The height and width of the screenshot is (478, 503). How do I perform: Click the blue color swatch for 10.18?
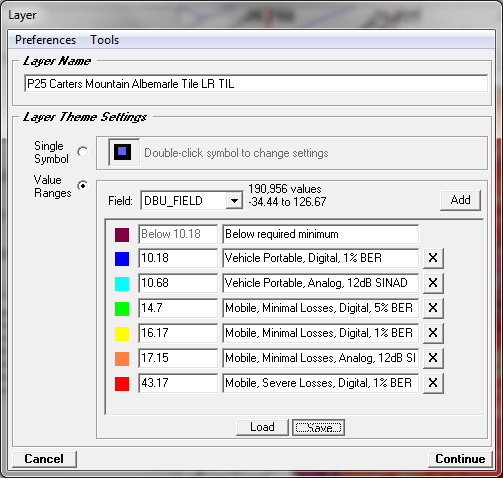[122, 259]
